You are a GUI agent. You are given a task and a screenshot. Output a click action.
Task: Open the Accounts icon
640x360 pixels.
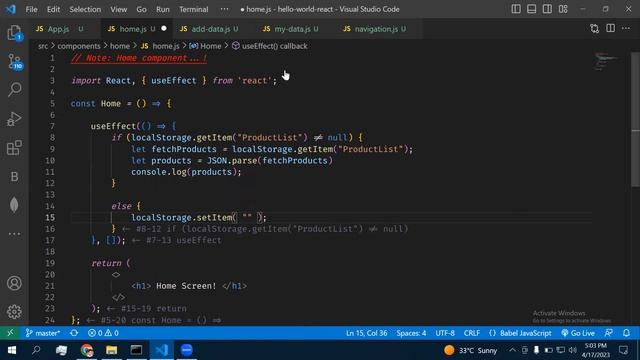(14, 283)
